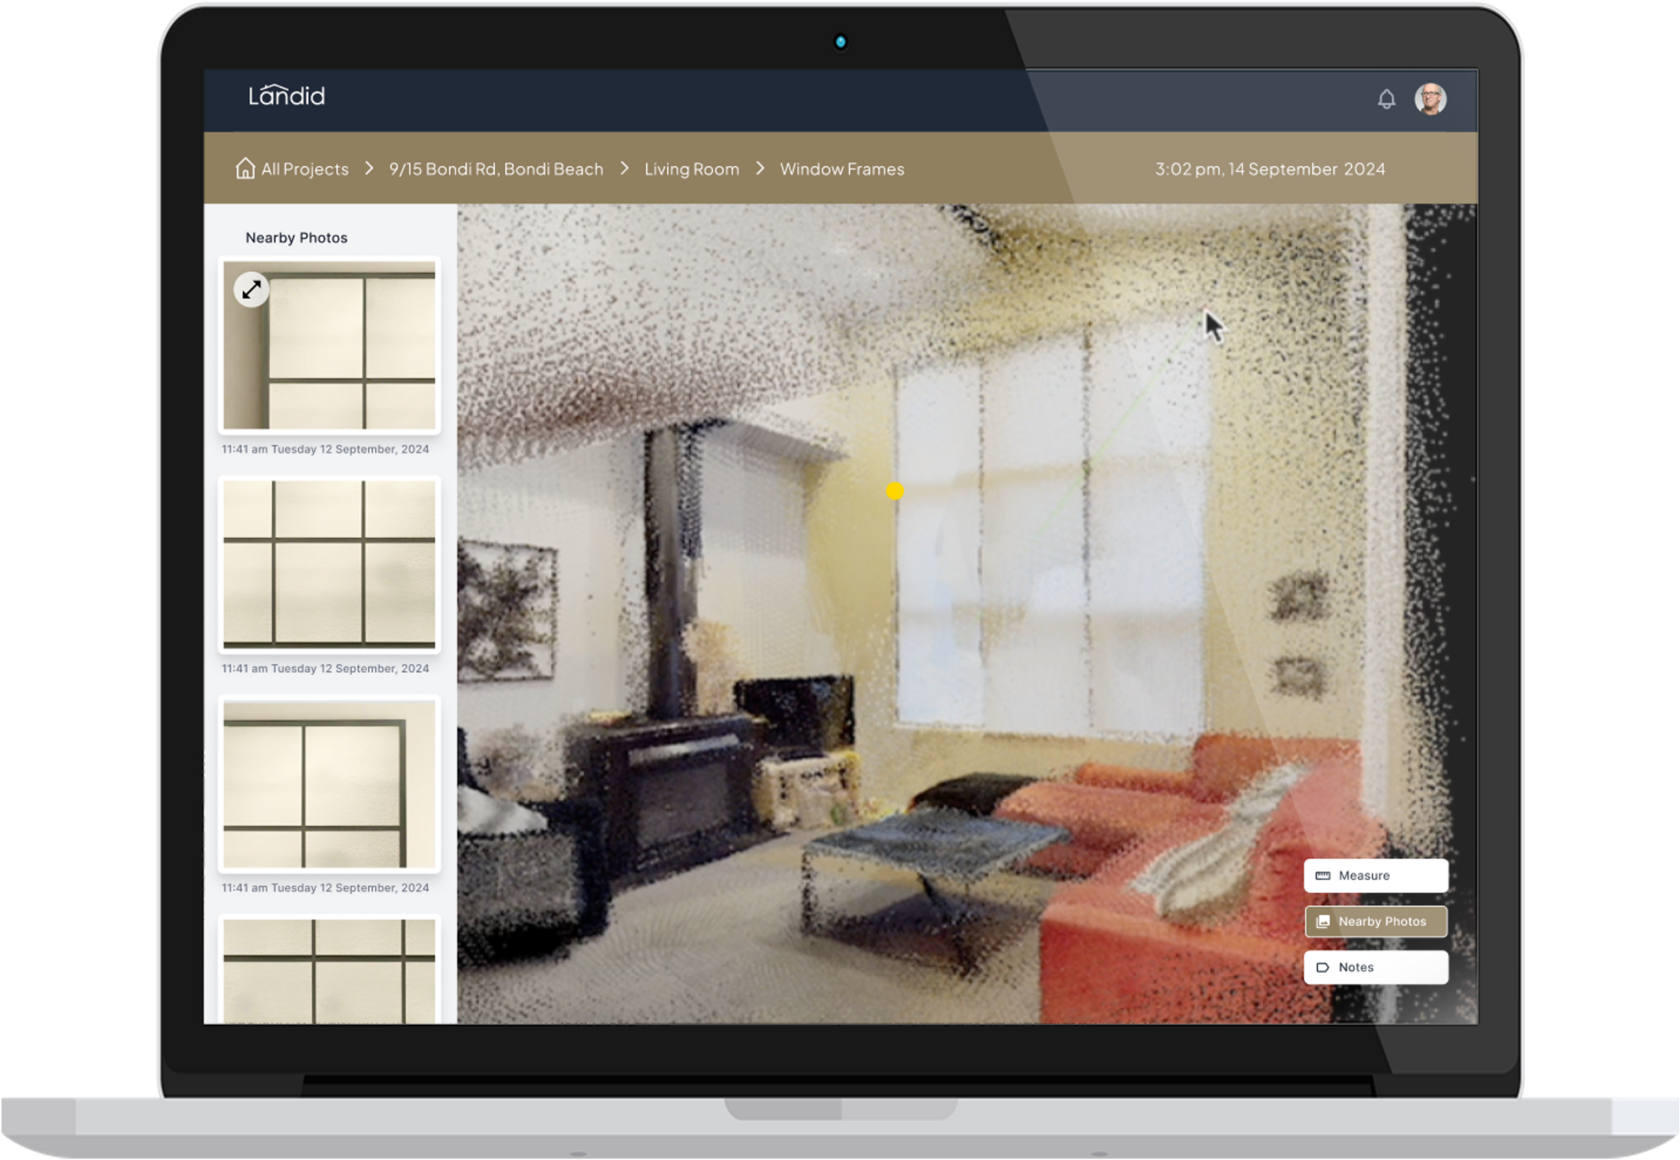
Task: Click the window in the 3D scan view
Action: (x=1040, y=540)
